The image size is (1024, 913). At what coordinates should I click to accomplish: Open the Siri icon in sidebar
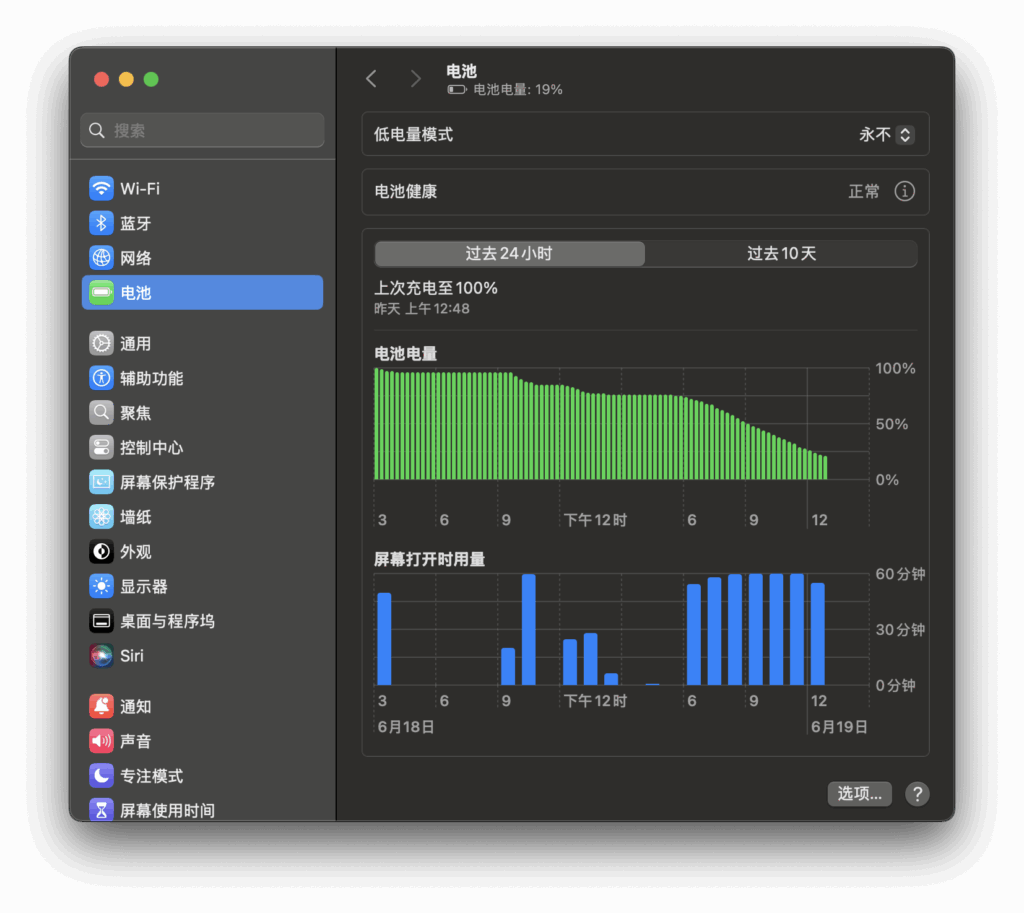(x=101, y=656)
